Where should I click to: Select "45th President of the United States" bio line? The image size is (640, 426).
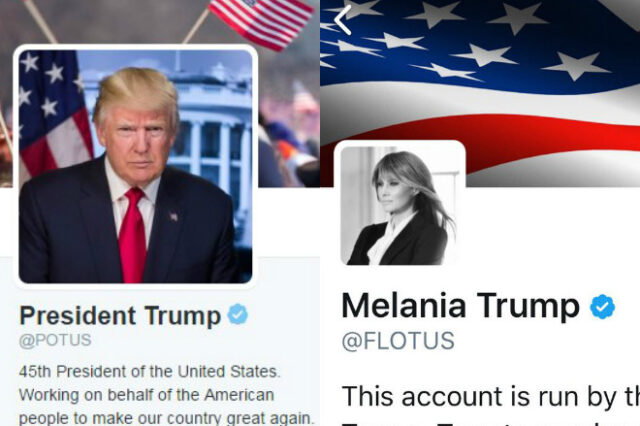coord(149,372)
